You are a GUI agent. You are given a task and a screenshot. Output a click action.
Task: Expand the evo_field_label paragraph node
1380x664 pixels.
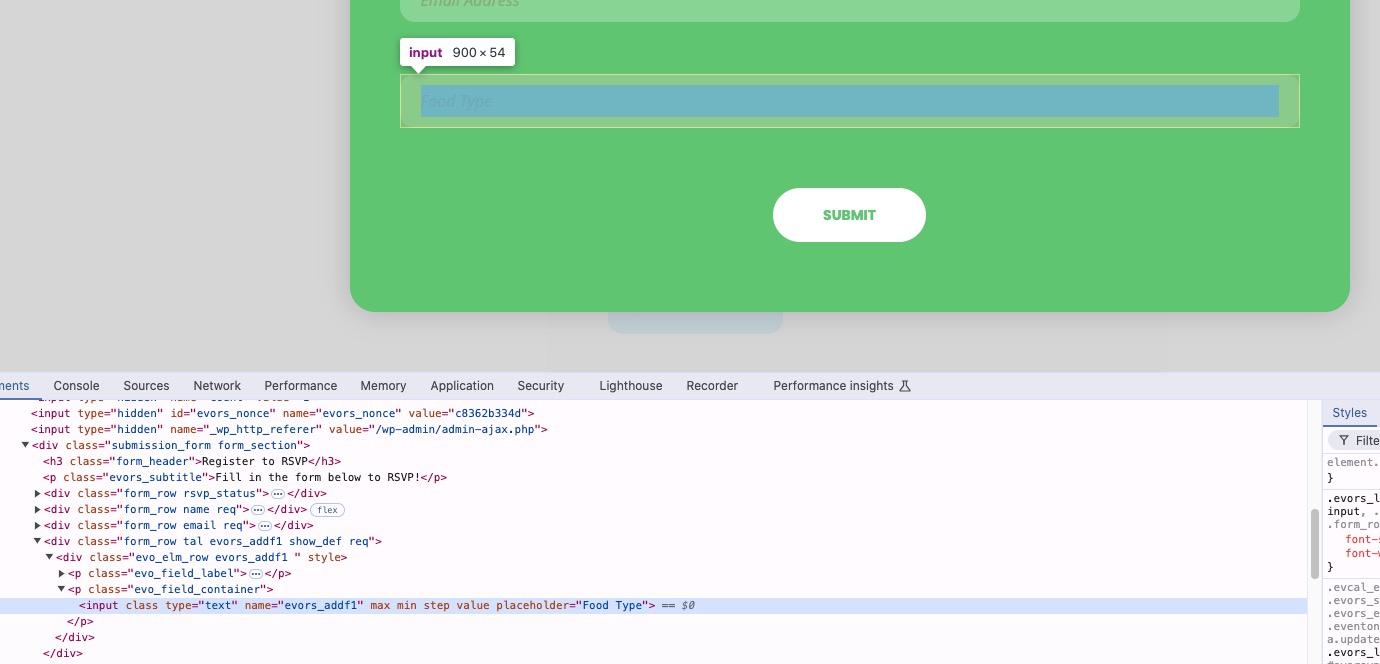[x=62, y=573]
